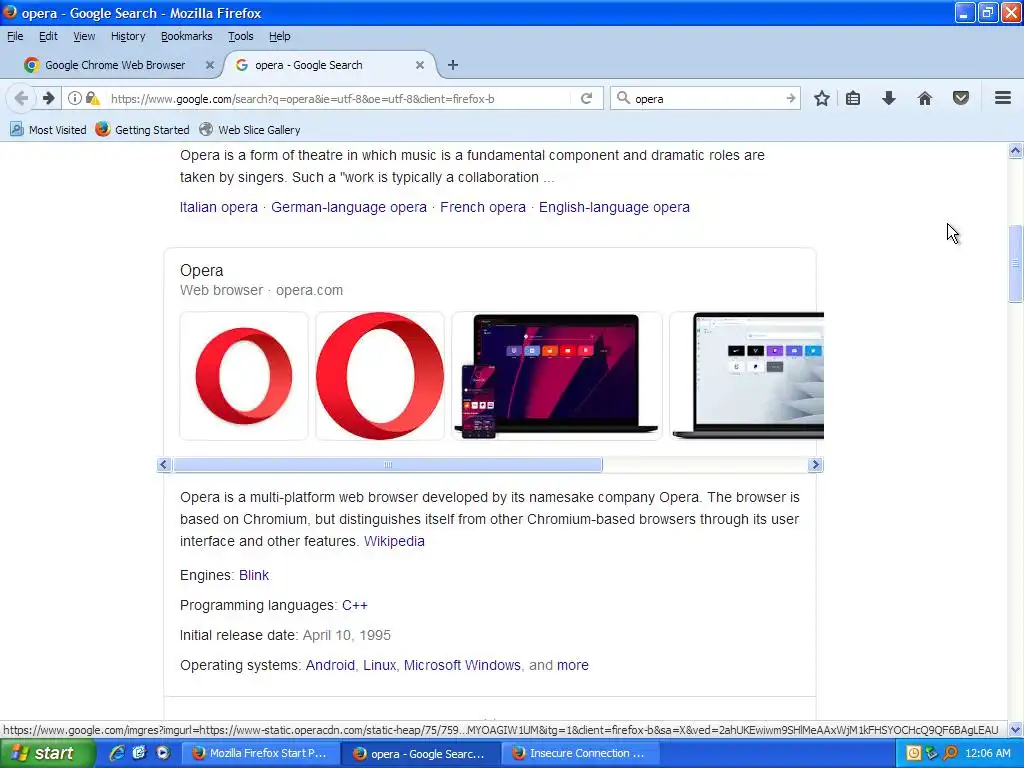The height and width of the screenshot is (768, 1024).
Task: Bookmark this page with the star icon
Action: pyautogui.click(x=822, y=99)
